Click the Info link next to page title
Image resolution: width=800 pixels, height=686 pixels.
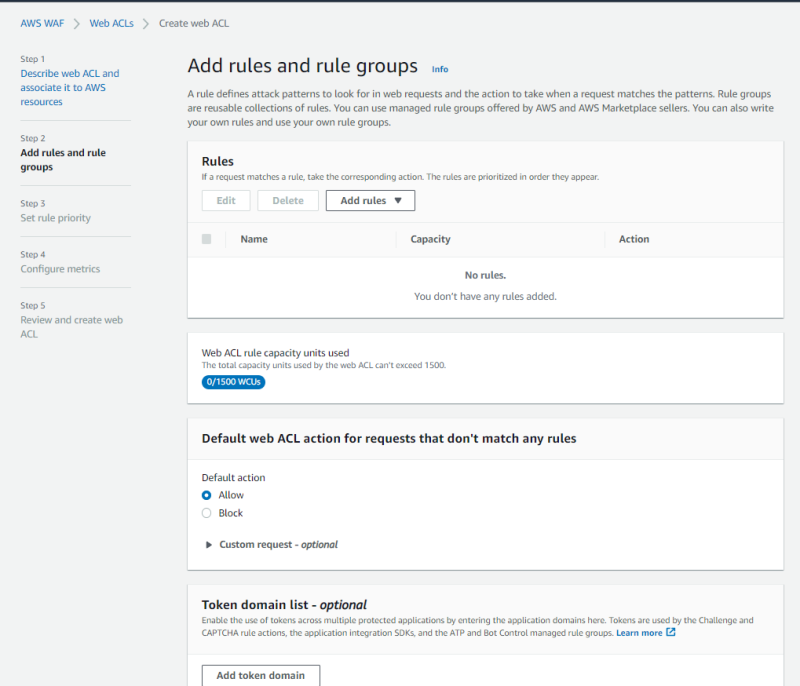440,69
